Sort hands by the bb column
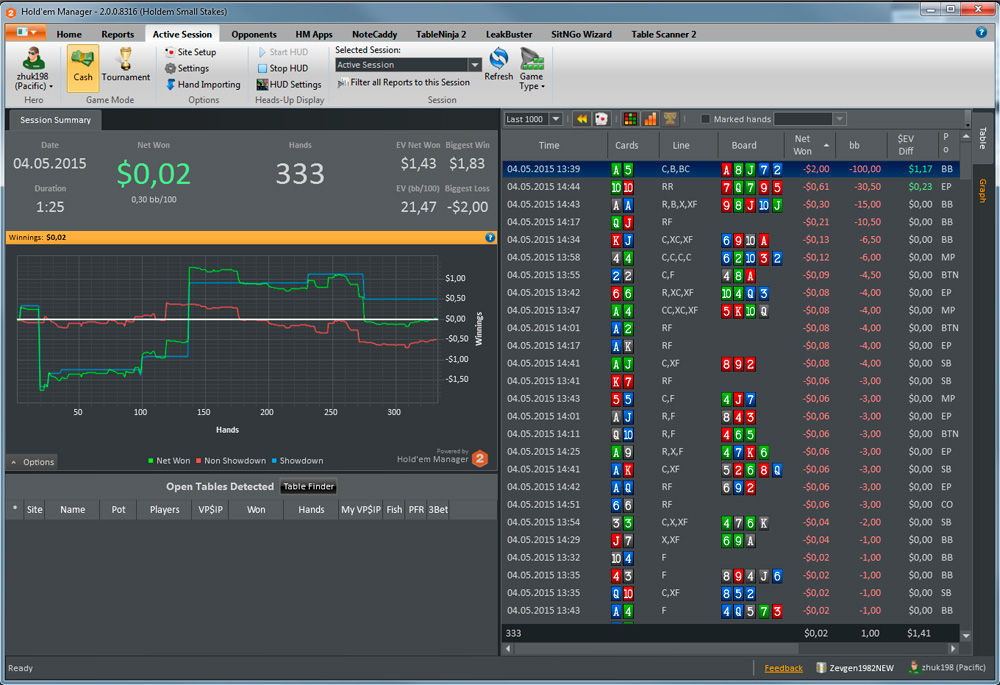The width and height of the screenshot is (1000, 685). point(860,145)
